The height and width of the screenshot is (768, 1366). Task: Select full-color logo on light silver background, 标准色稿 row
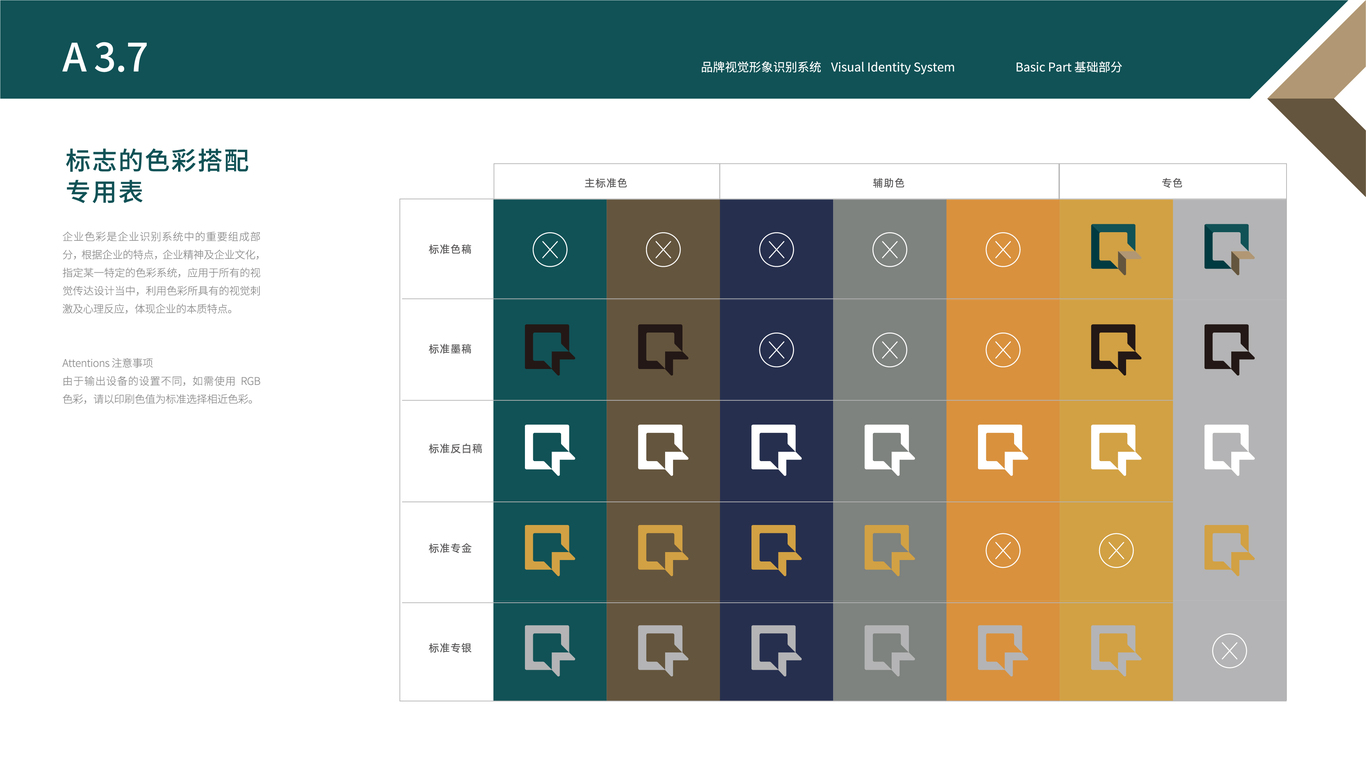[1230, 249]
